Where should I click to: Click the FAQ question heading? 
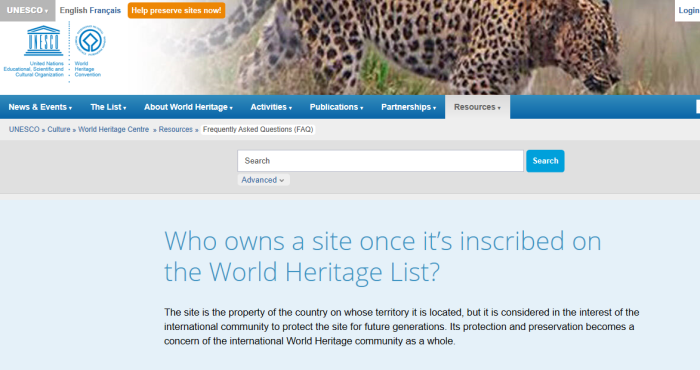(x=383, y=256)
